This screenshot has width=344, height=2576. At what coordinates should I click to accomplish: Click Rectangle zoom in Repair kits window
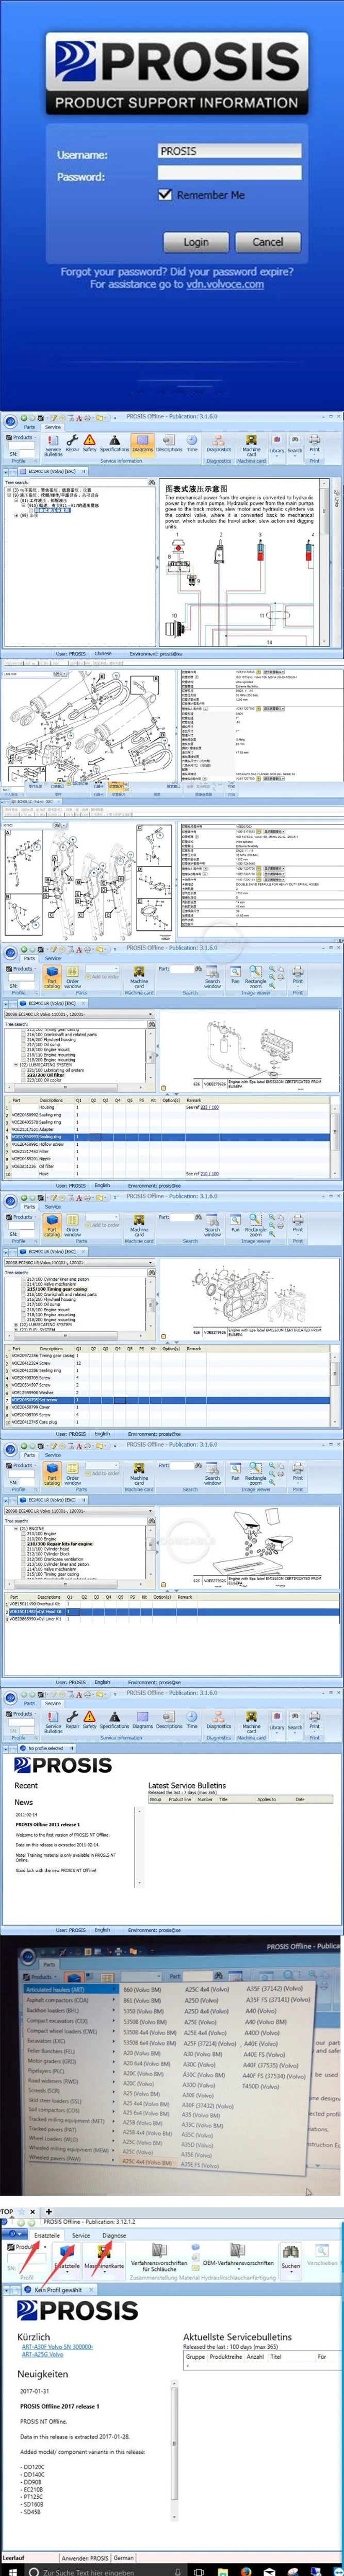[256, 1472]
